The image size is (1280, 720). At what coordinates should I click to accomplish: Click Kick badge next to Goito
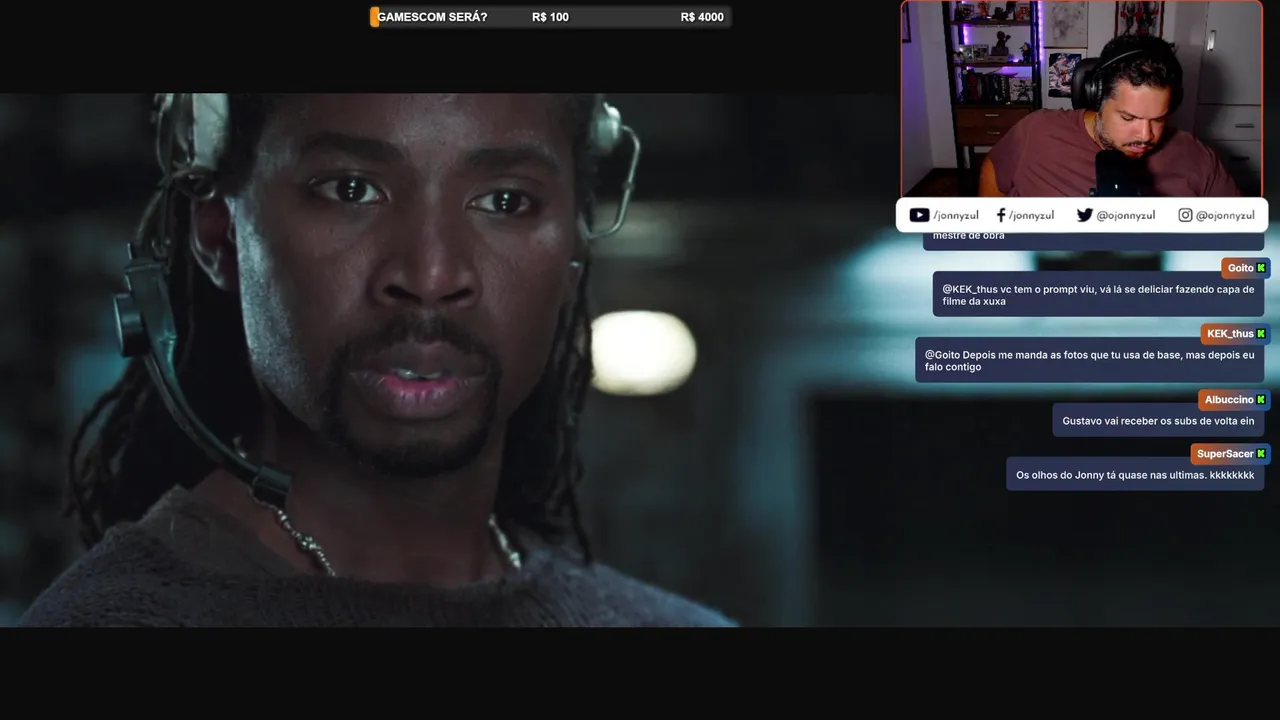tap(1261, 268)
